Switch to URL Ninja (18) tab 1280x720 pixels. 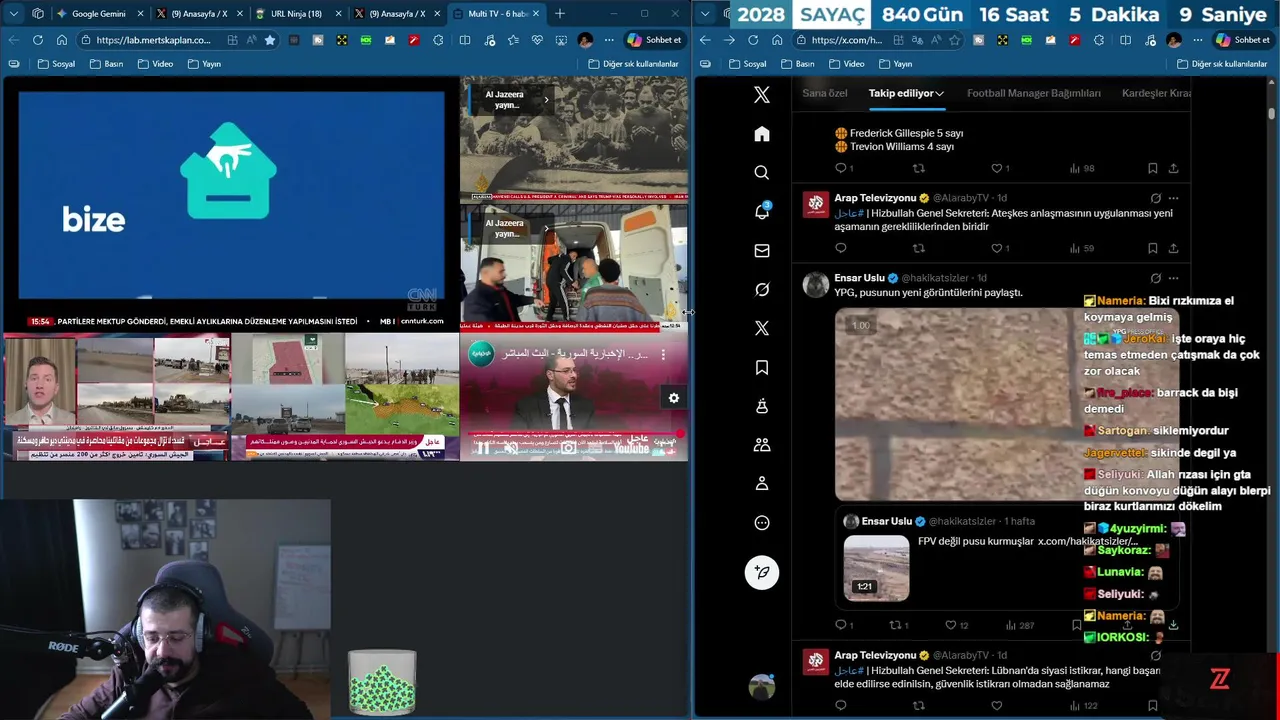[297, 13]
